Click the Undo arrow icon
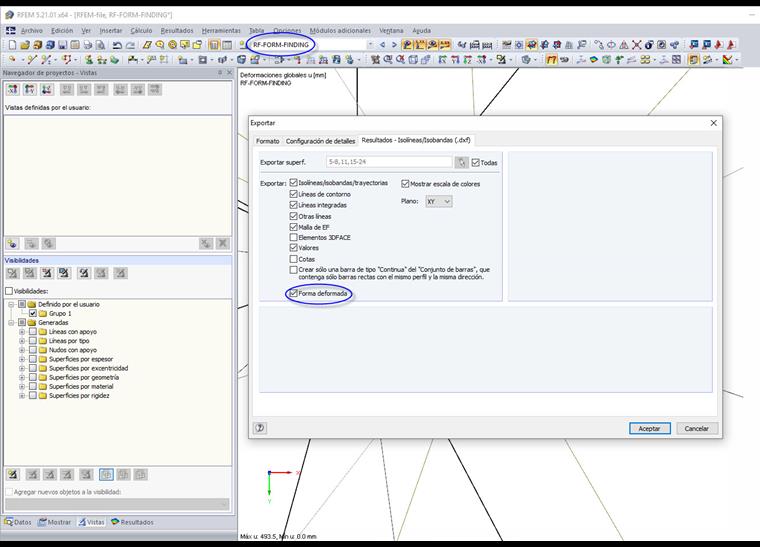The width and height of the screenshot is (760, 547). coord(117,45)
